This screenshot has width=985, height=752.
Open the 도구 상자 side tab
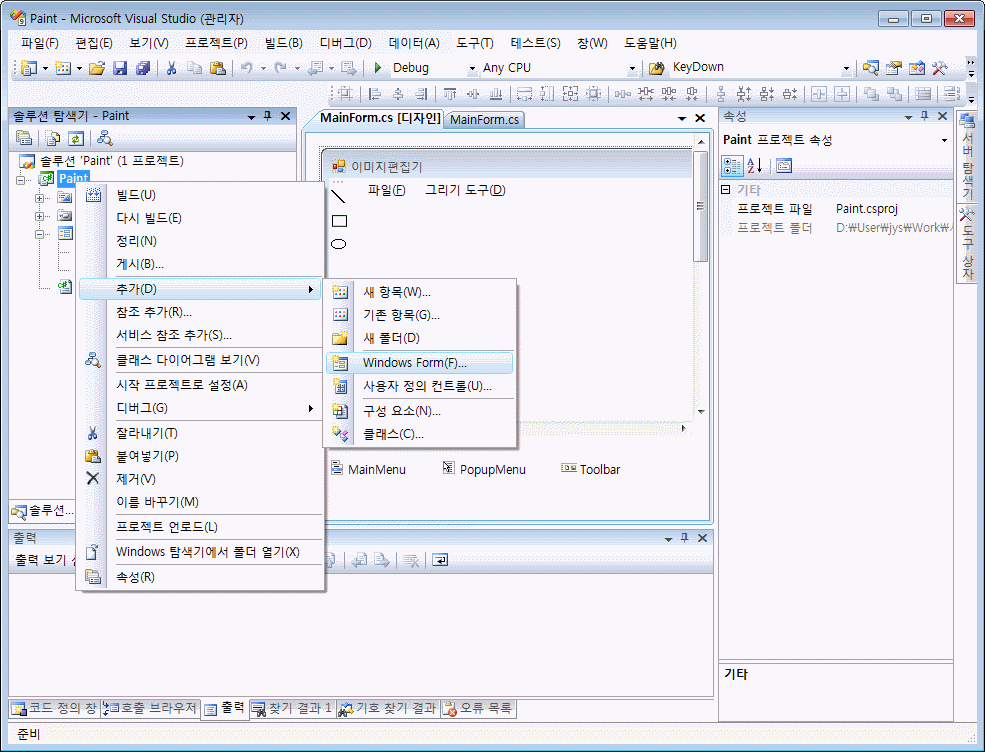967,243
